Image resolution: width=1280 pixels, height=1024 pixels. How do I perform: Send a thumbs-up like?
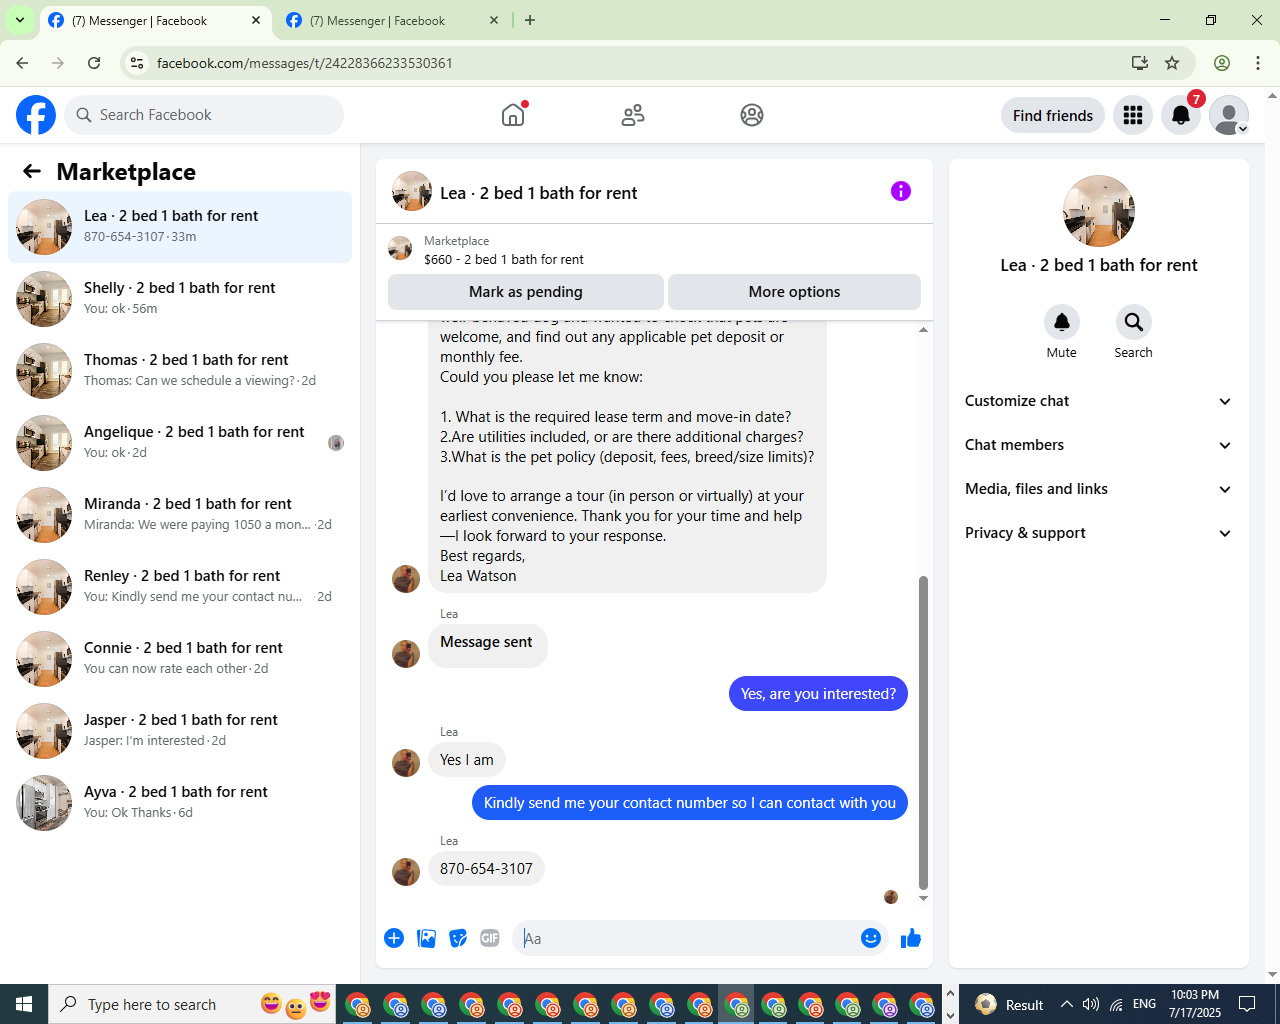point(911,938)
